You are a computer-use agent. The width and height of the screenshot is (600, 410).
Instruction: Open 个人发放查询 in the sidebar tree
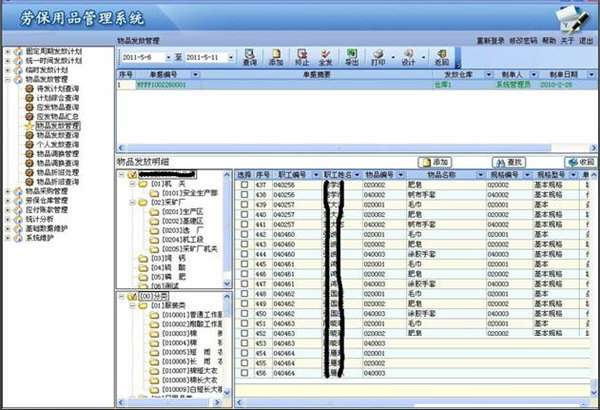57,144
